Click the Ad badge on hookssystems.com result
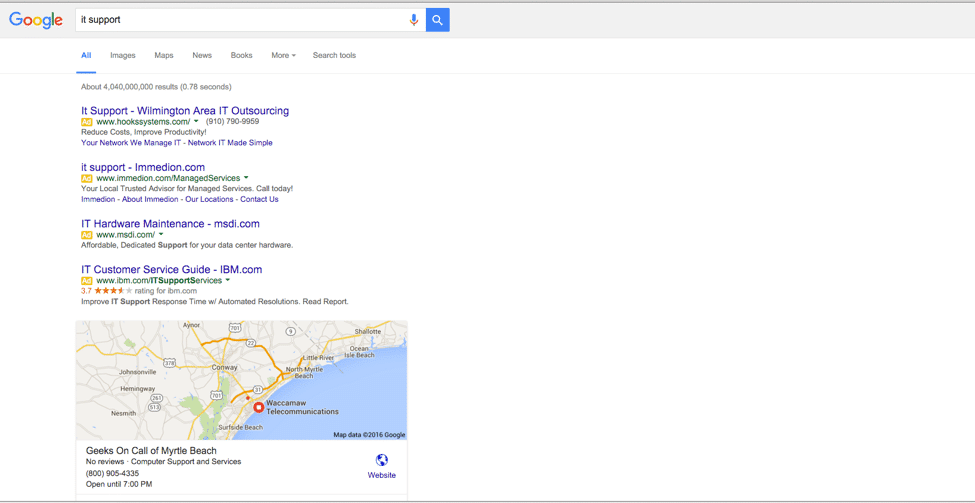975x503 pixels. click(x=86, y=122)
